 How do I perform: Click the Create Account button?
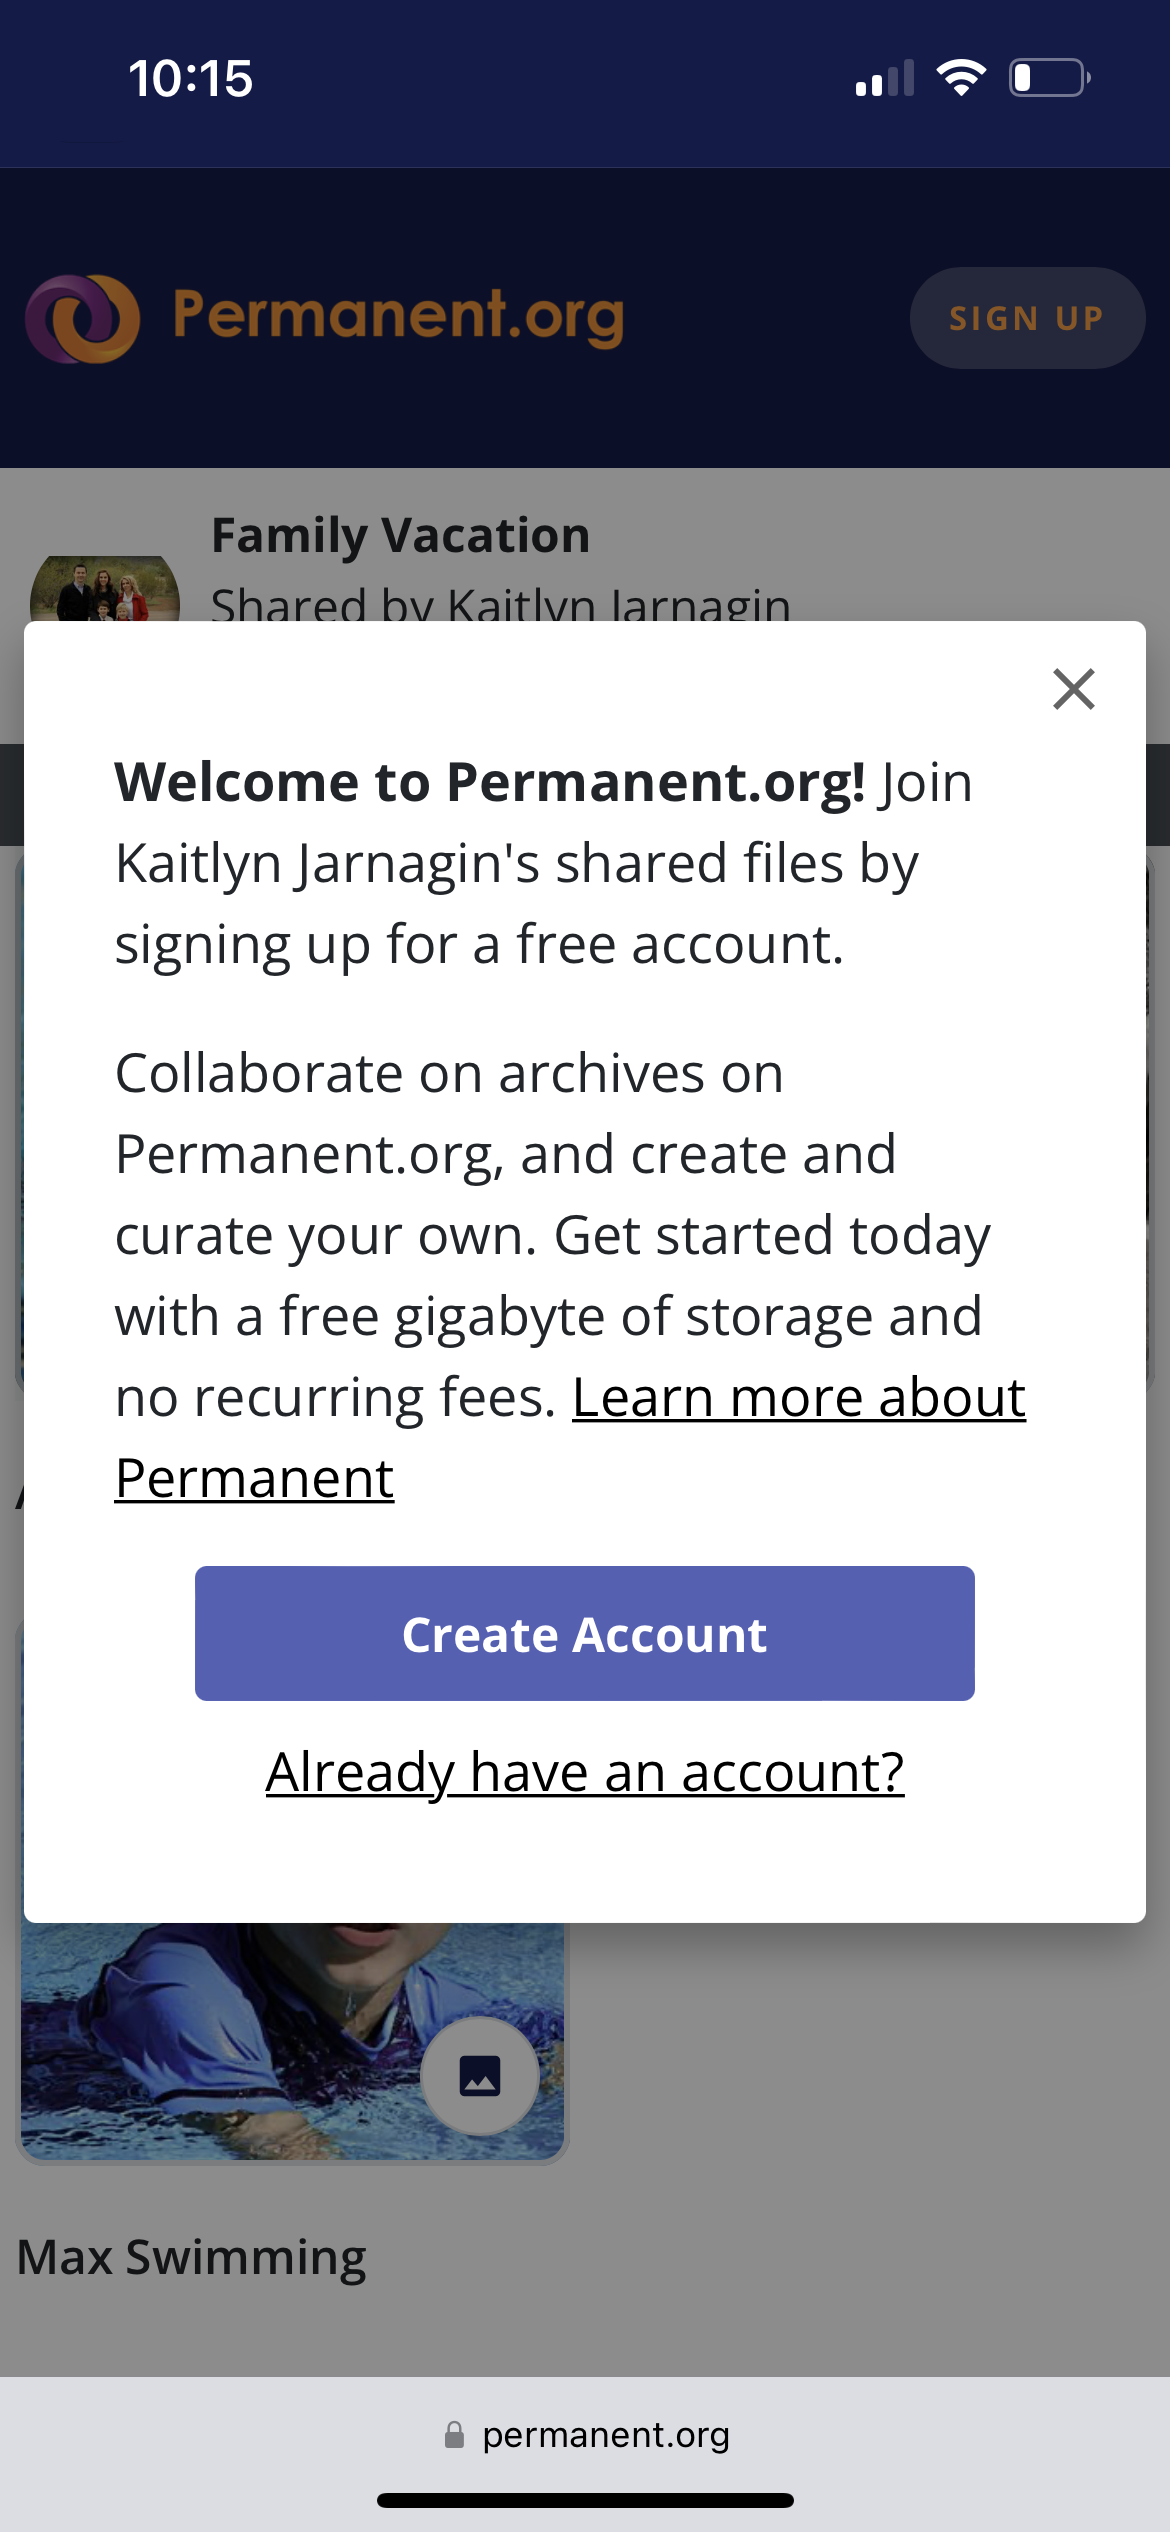(585, 1634)
